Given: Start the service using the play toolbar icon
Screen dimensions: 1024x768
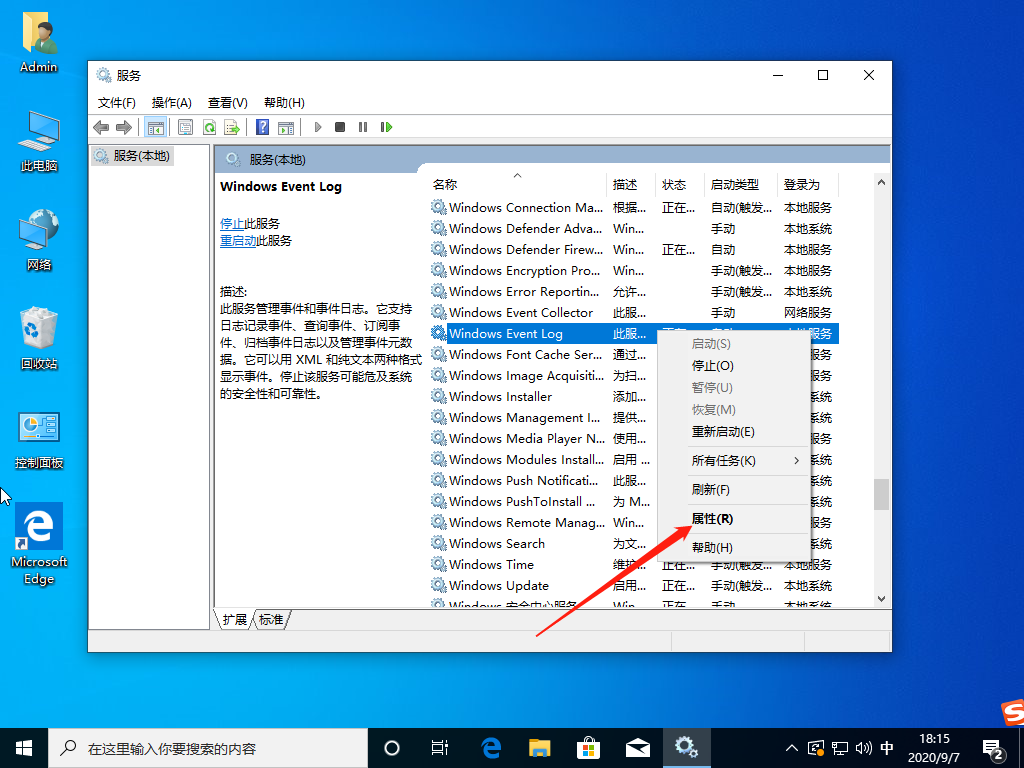Looking at the screenshot, I should (x=317, y=127).
